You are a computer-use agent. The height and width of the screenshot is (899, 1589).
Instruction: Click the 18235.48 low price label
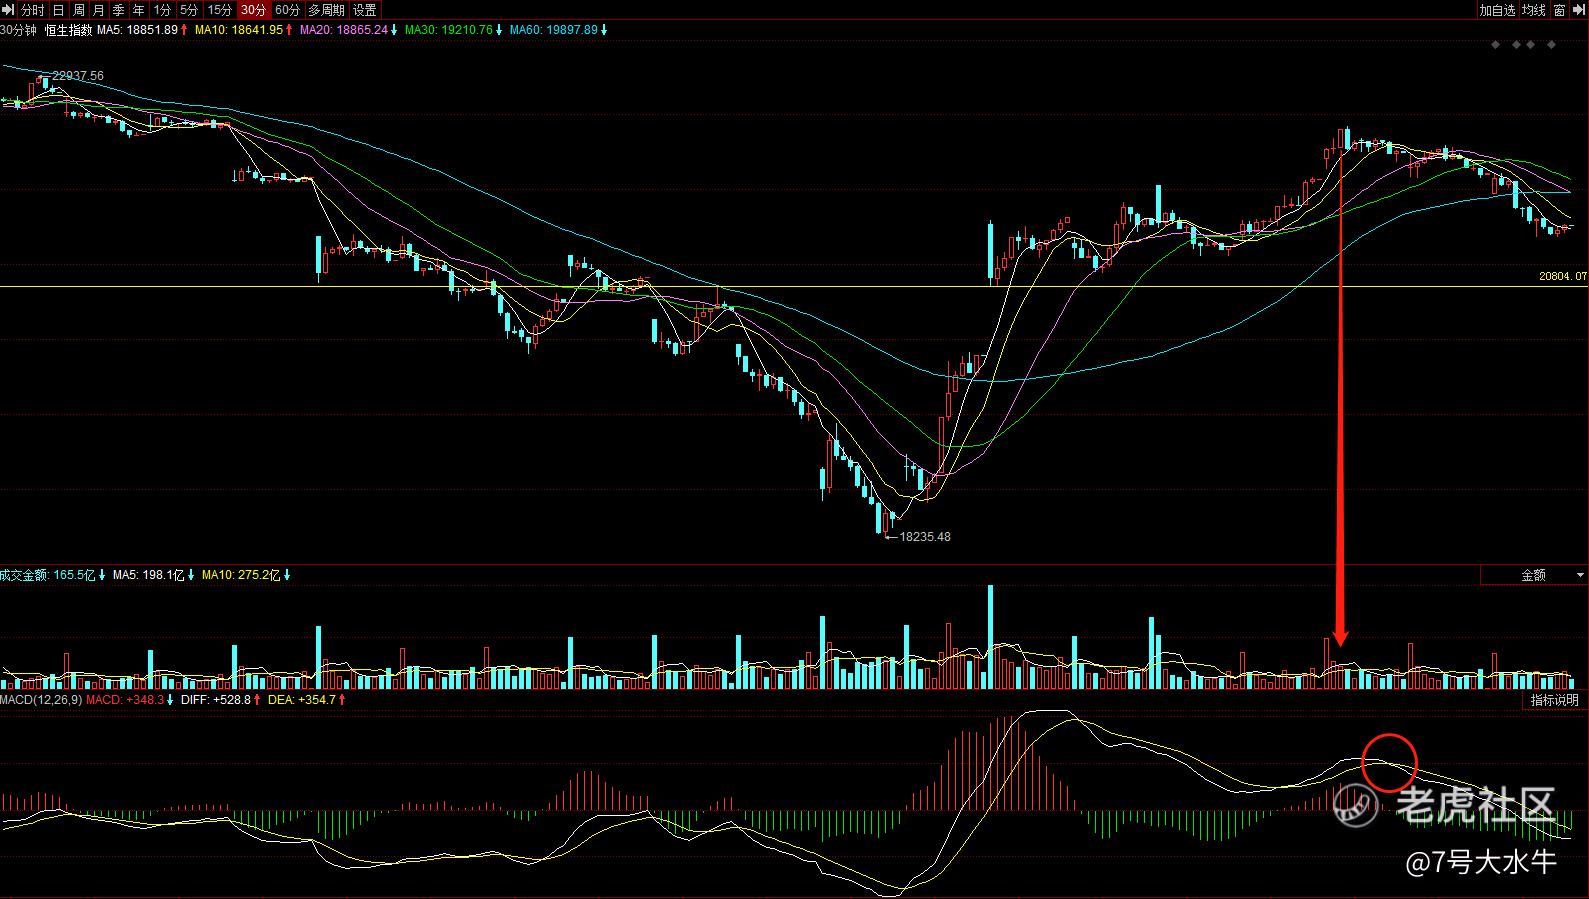click(x=925, y=537)
